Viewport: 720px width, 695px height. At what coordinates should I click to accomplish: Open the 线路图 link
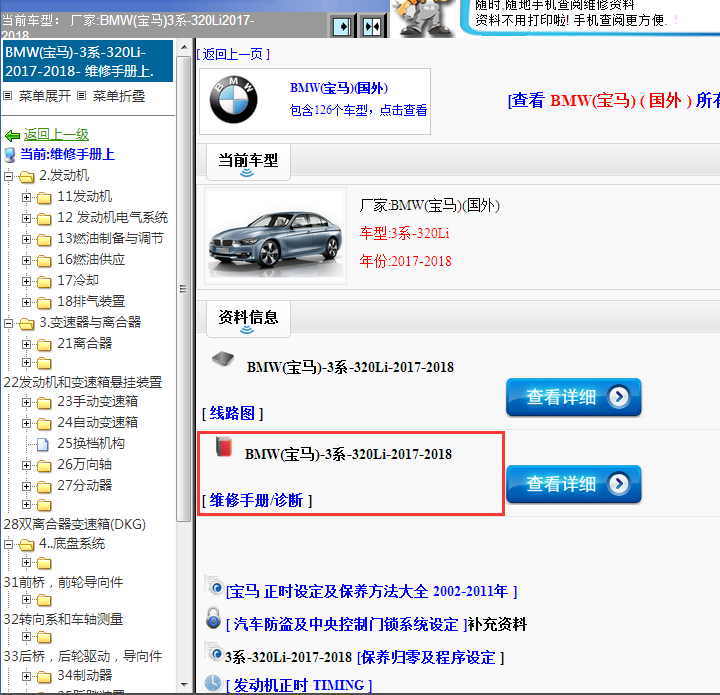[232, 414]
